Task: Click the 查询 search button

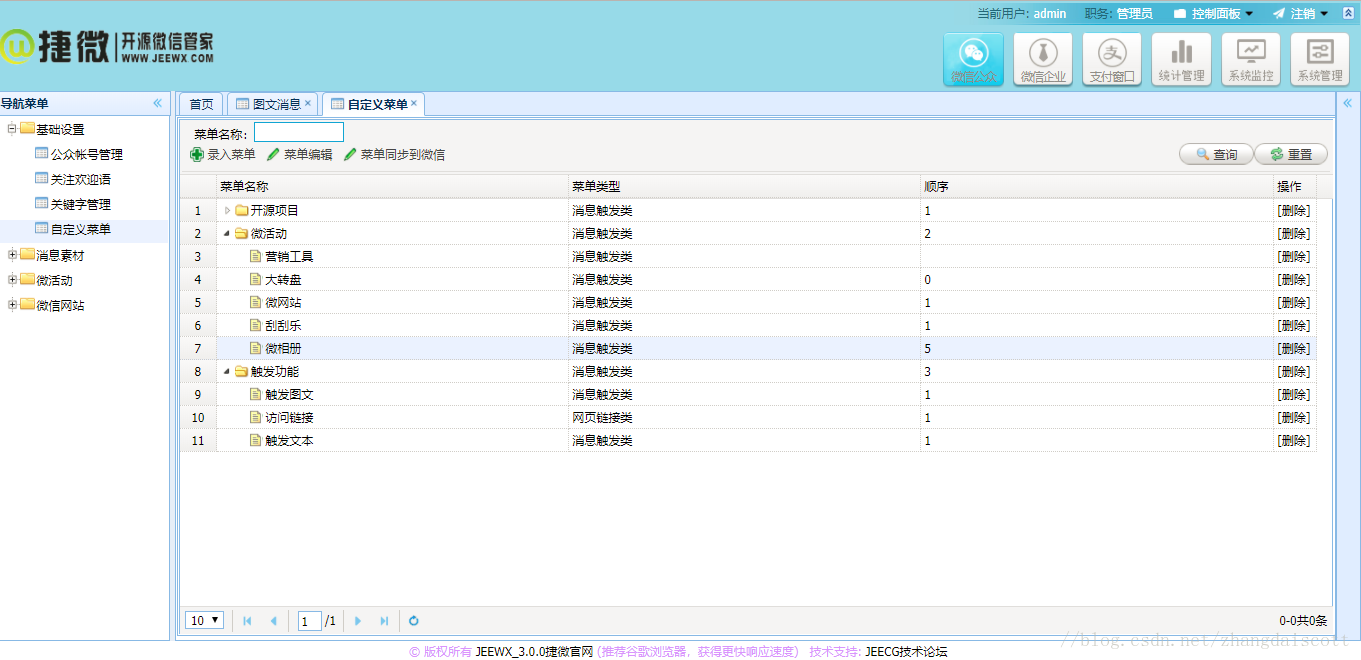Action: point(1215,154)
